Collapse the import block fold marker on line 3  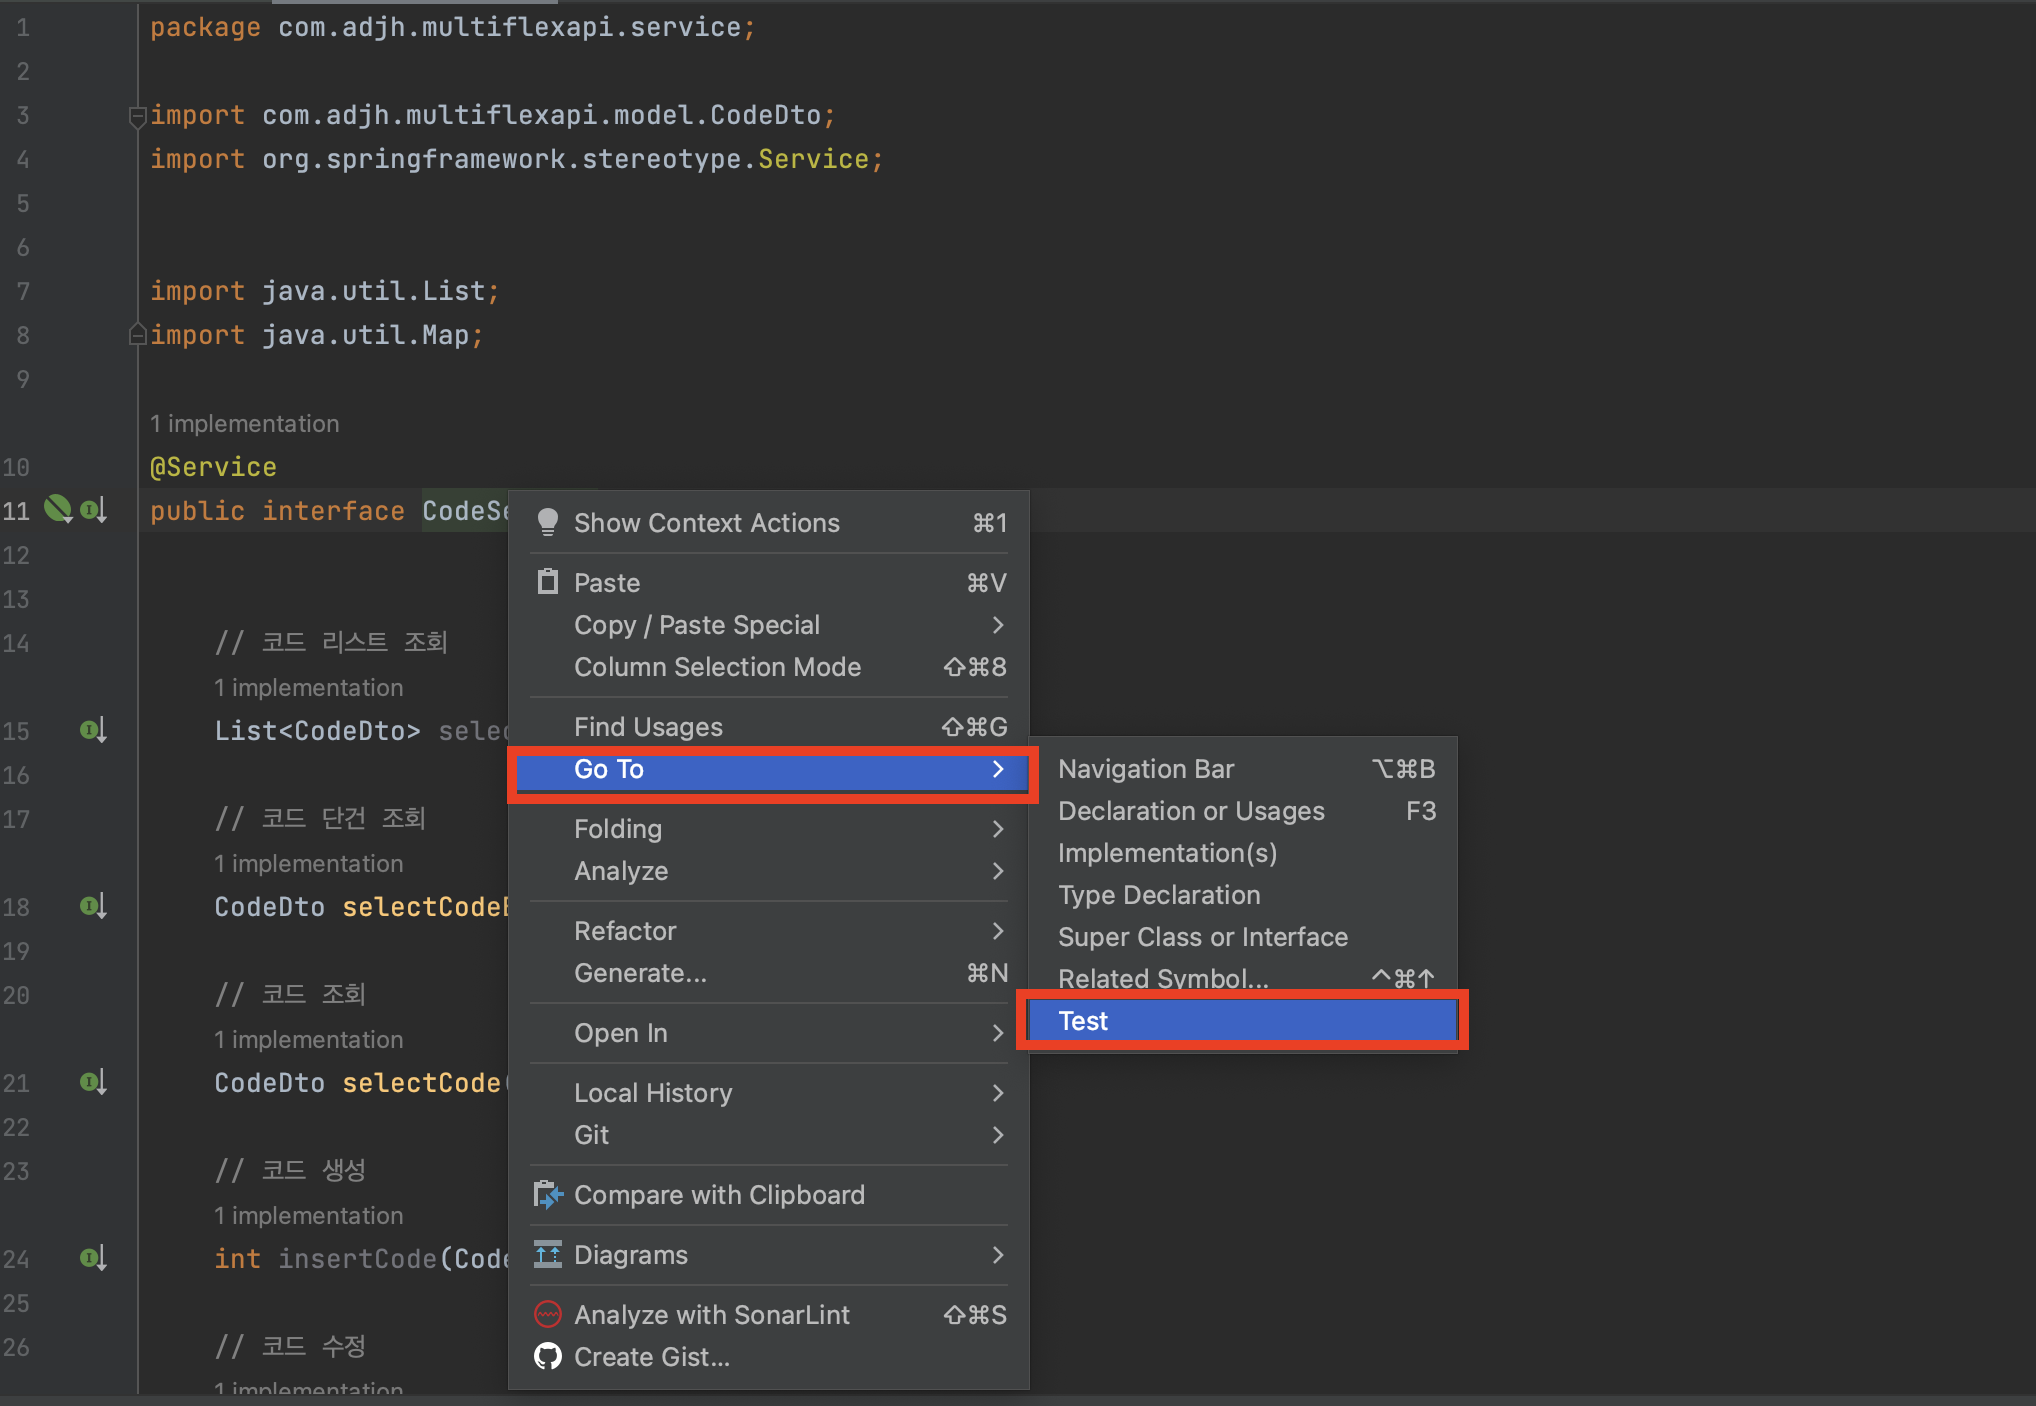(137, 116)
